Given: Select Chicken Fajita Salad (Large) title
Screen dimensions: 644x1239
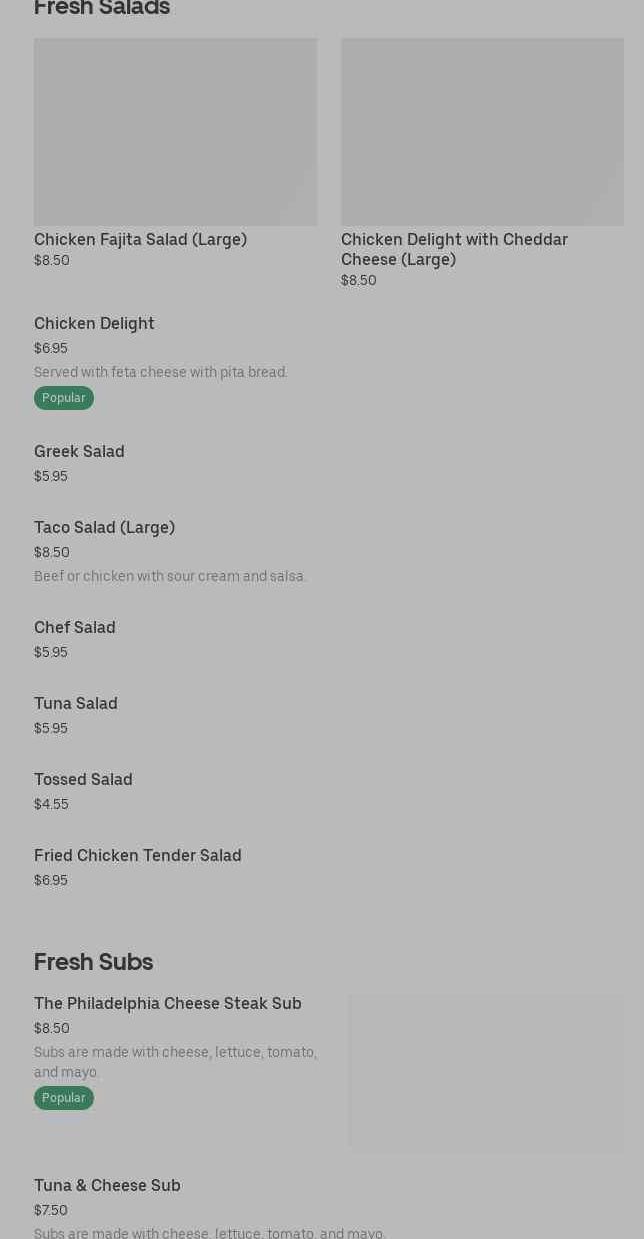Looking at the screenshot, I should click(x=140, y=240).
